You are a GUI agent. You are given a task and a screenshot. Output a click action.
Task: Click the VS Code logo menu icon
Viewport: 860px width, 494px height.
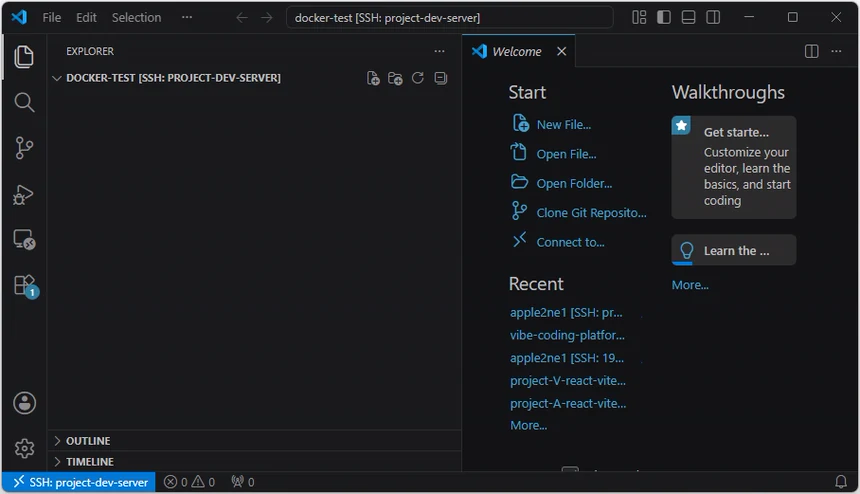pyautogui.click(x=19, y=18)
